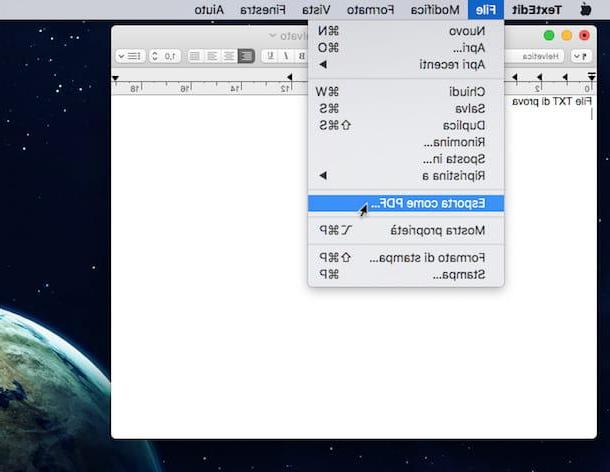610x472 pixels.
Task: Select the Stampa... menu entry
Action: [x=406, y=274]
